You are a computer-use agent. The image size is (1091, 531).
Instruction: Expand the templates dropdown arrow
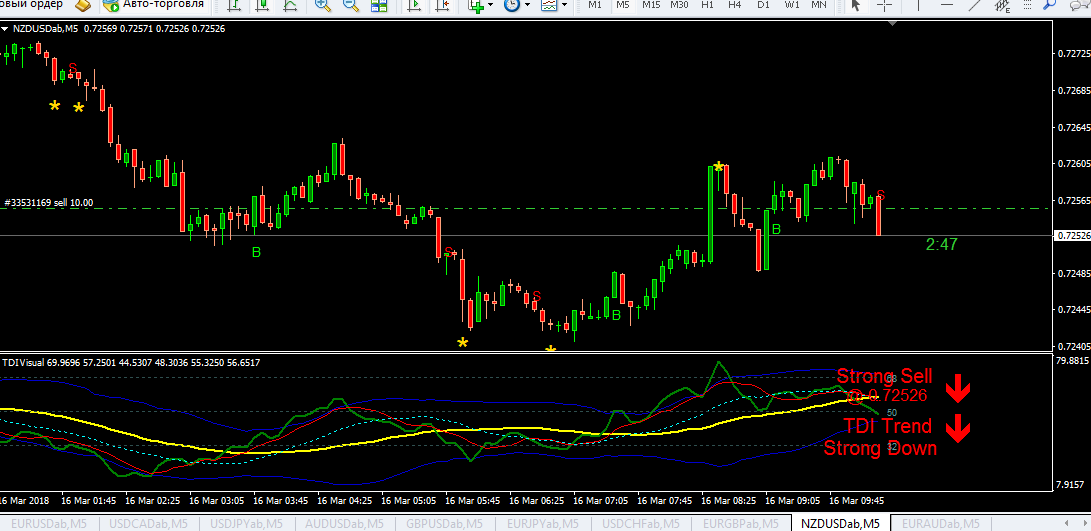click(x=564, y=6)
